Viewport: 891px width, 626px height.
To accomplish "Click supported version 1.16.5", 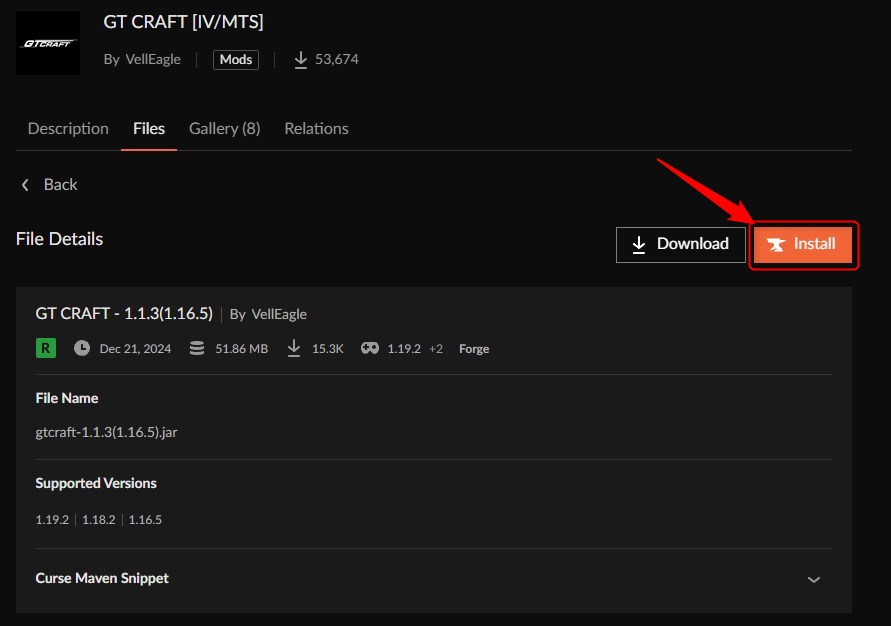I will click(x=145, y=520).
